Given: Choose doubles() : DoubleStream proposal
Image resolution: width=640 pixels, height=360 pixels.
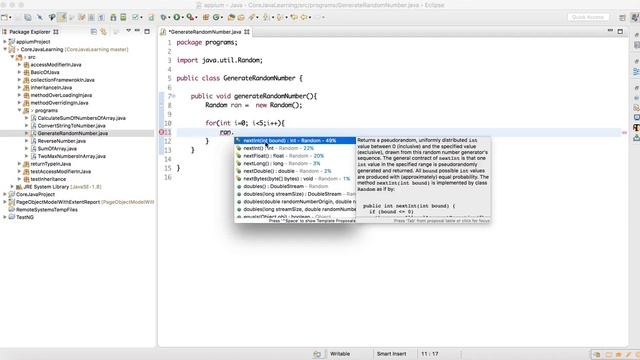Looking at the screenshot, I should [295, 186].
